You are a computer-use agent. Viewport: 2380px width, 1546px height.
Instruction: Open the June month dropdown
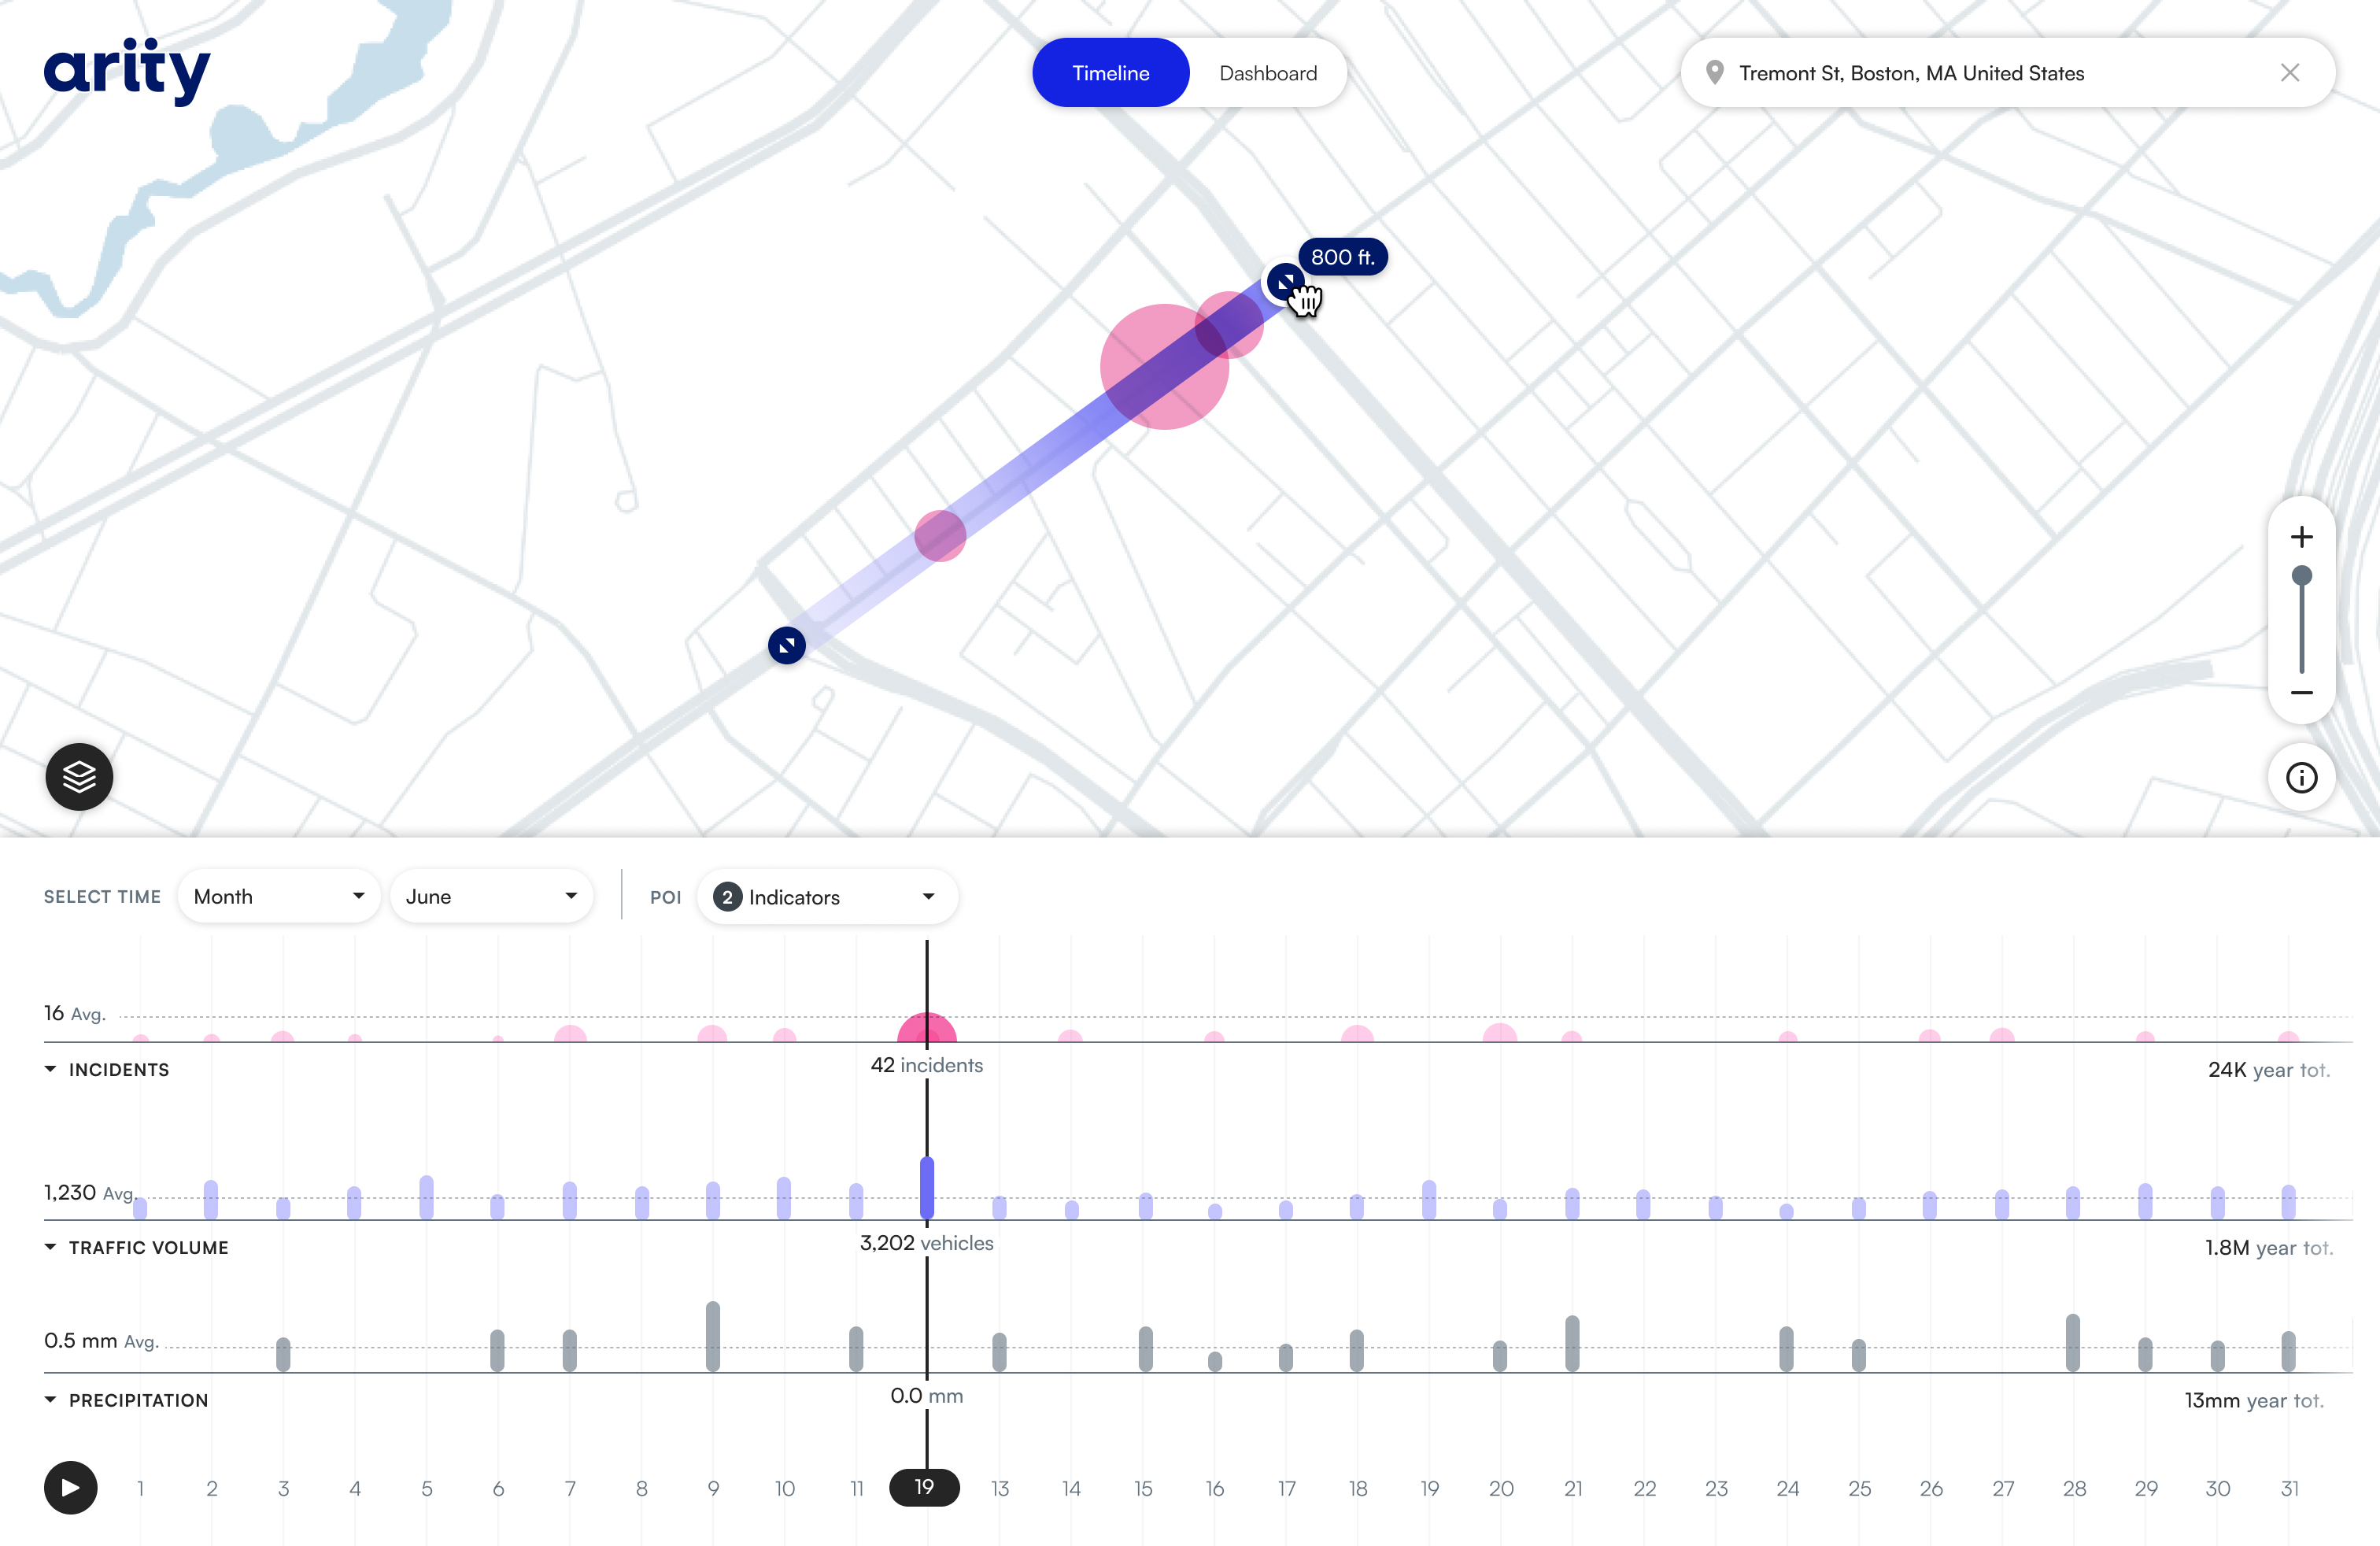(x=492, y=896)
